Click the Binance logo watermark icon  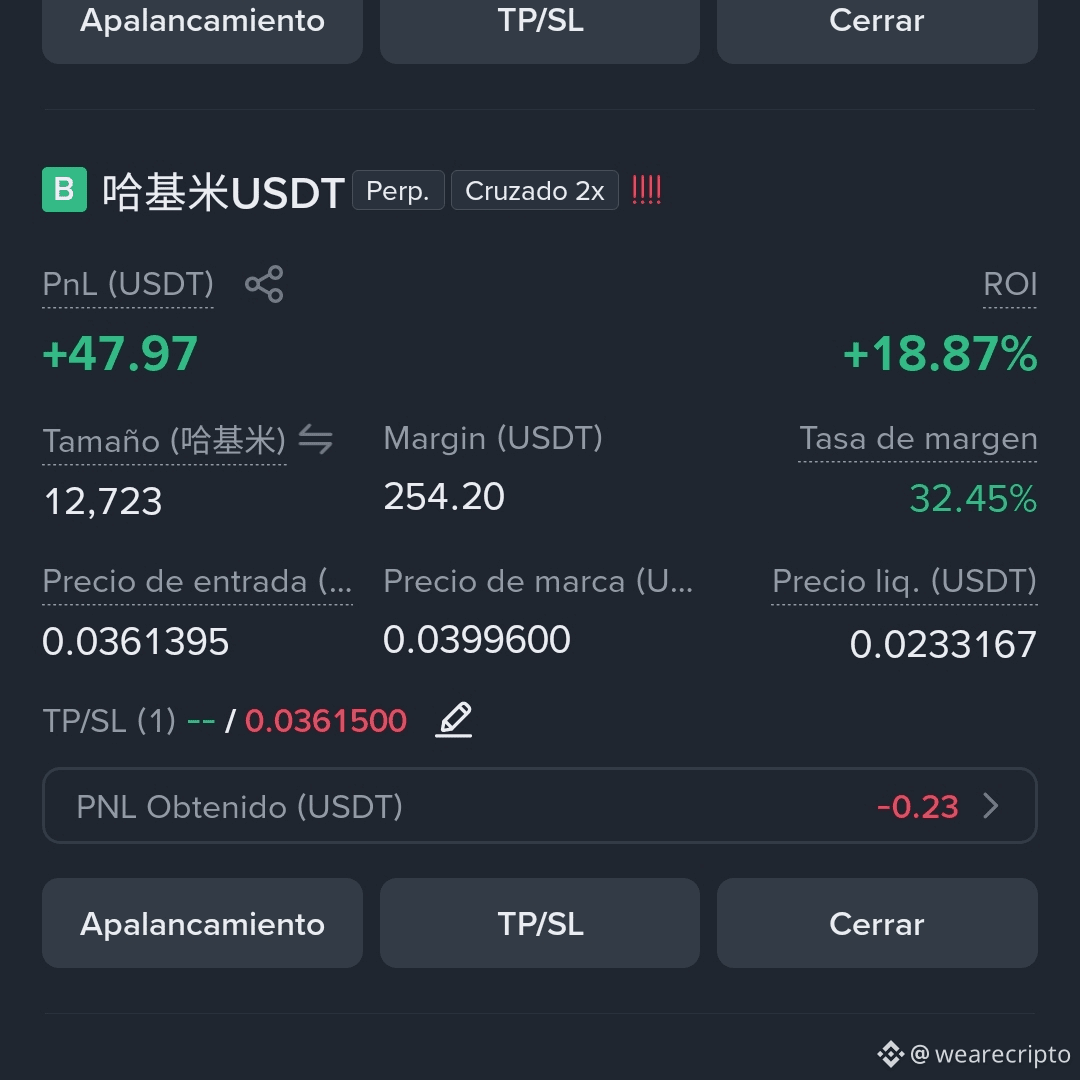[891, 1054]
